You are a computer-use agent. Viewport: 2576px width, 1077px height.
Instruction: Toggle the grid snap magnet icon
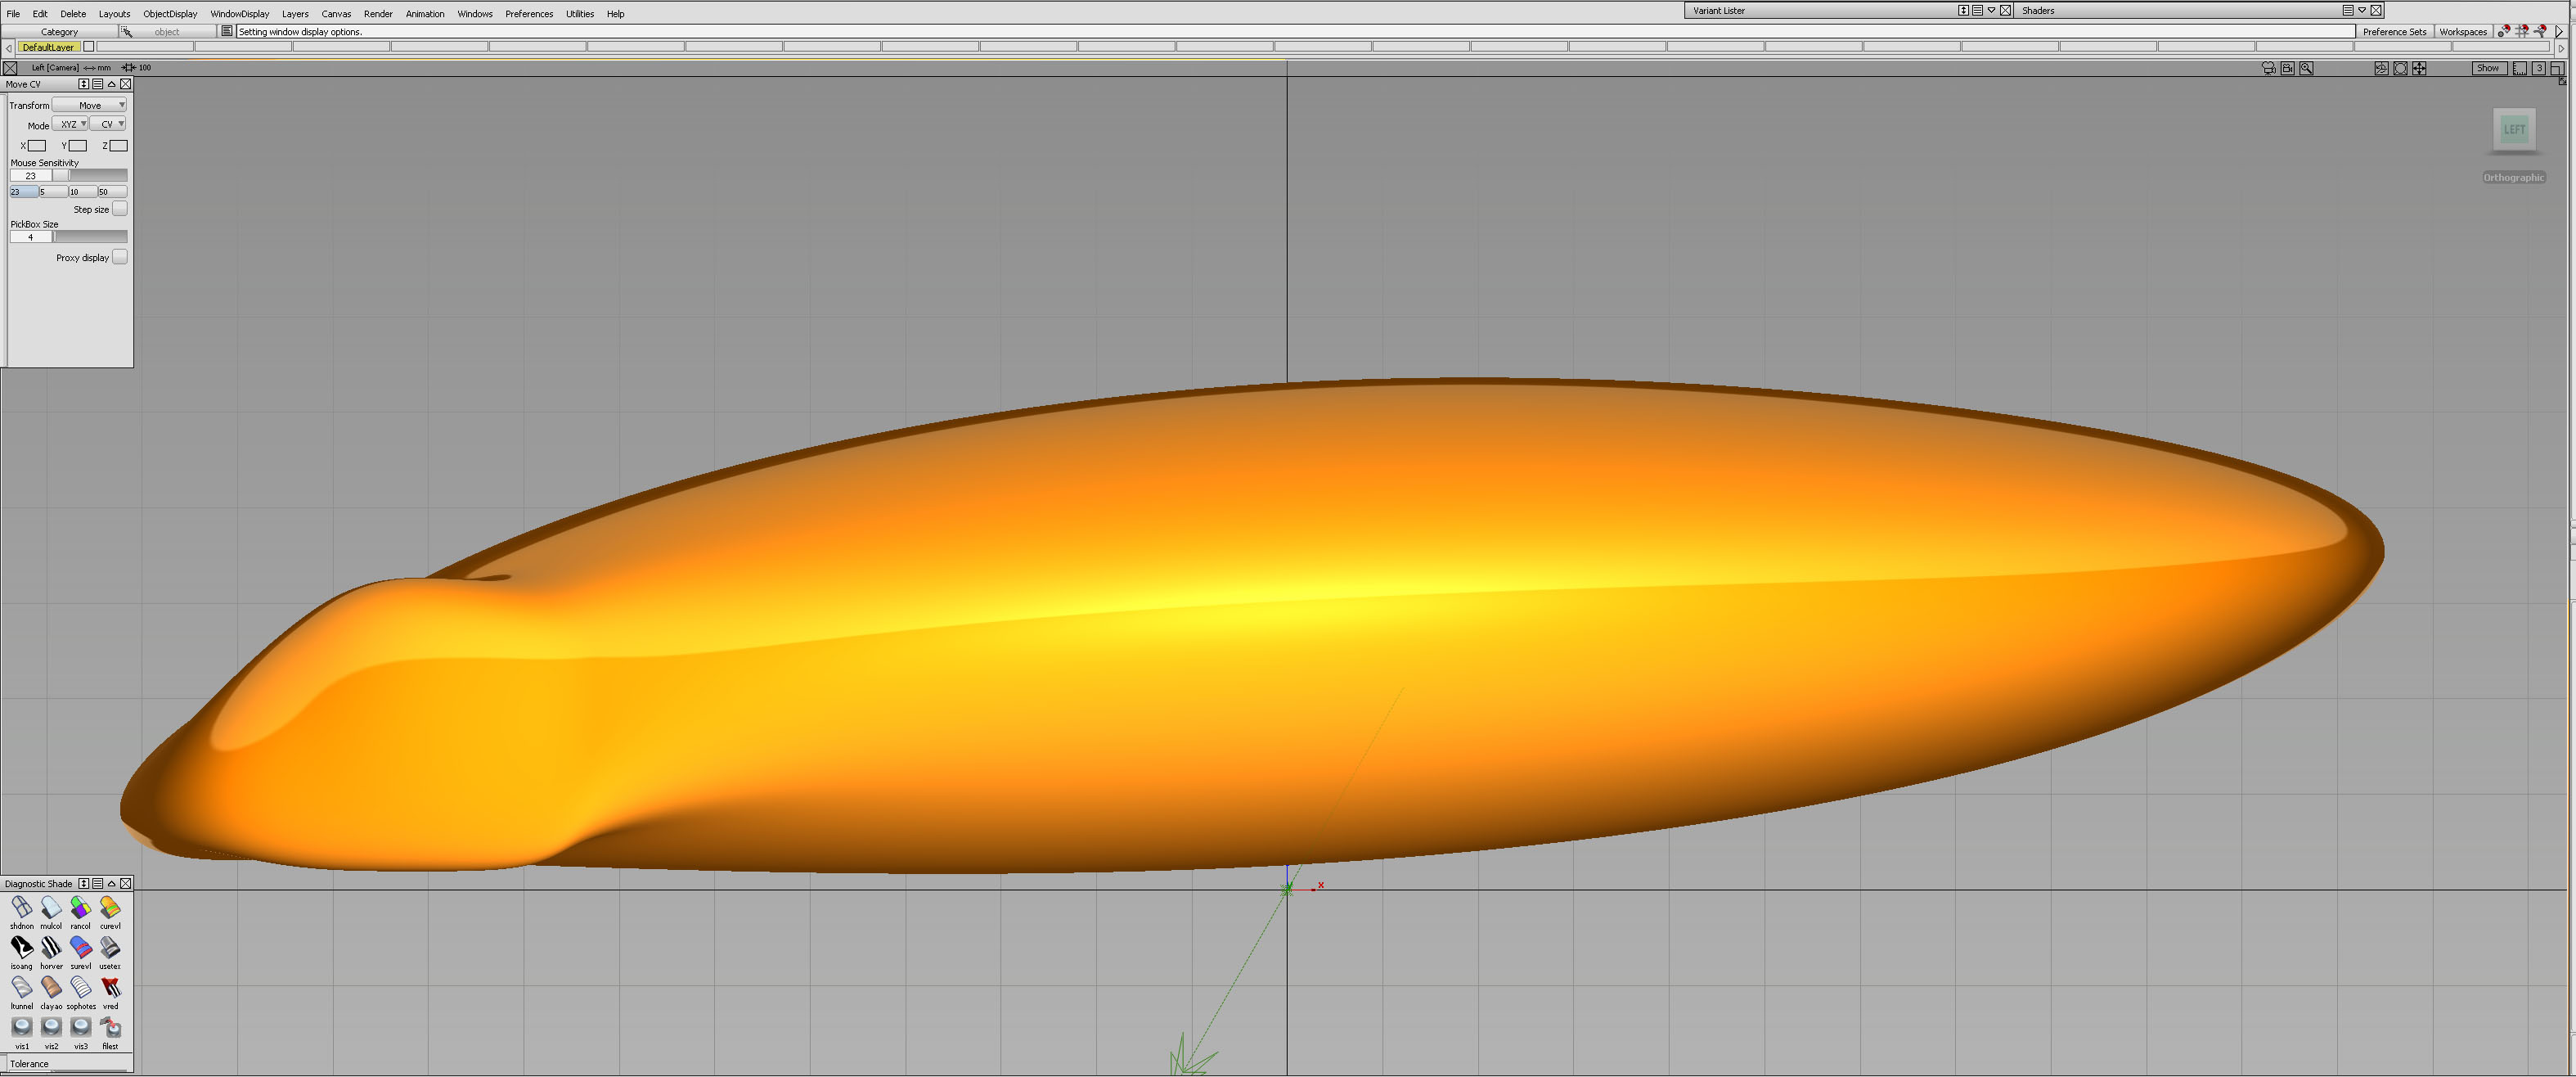tap(2521, 31)
